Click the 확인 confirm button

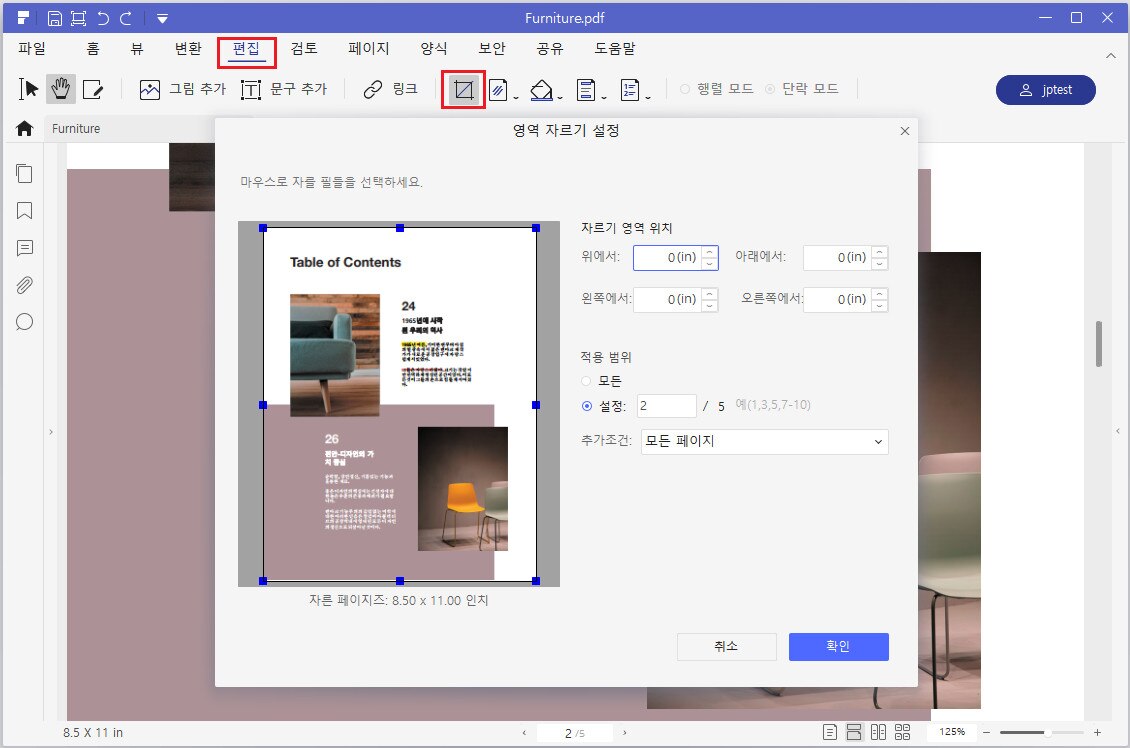pos(838,646)
